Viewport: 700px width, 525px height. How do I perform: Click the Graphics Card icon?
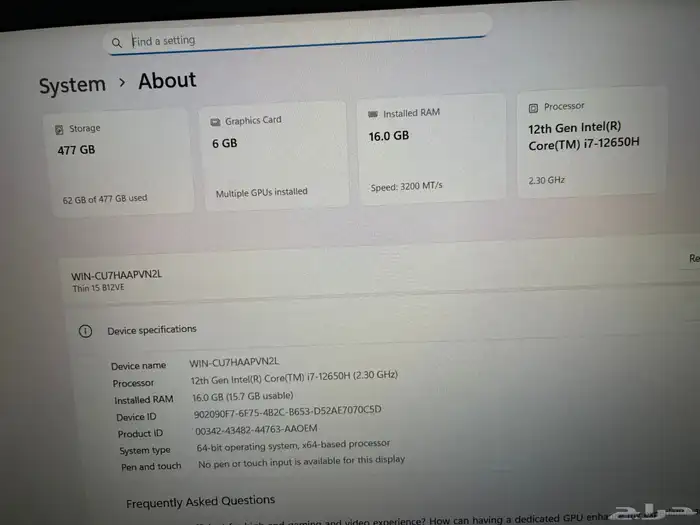(215, 122)
